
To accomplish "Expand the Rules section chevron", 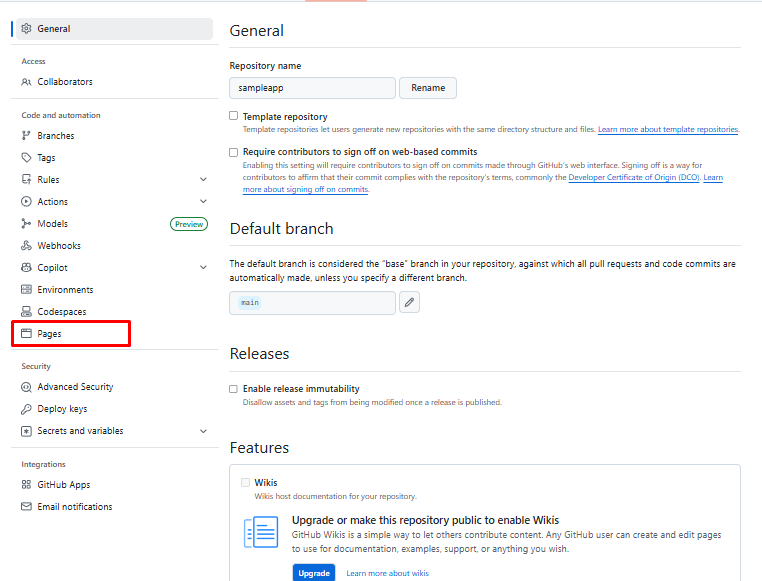I will coord(203,180).
